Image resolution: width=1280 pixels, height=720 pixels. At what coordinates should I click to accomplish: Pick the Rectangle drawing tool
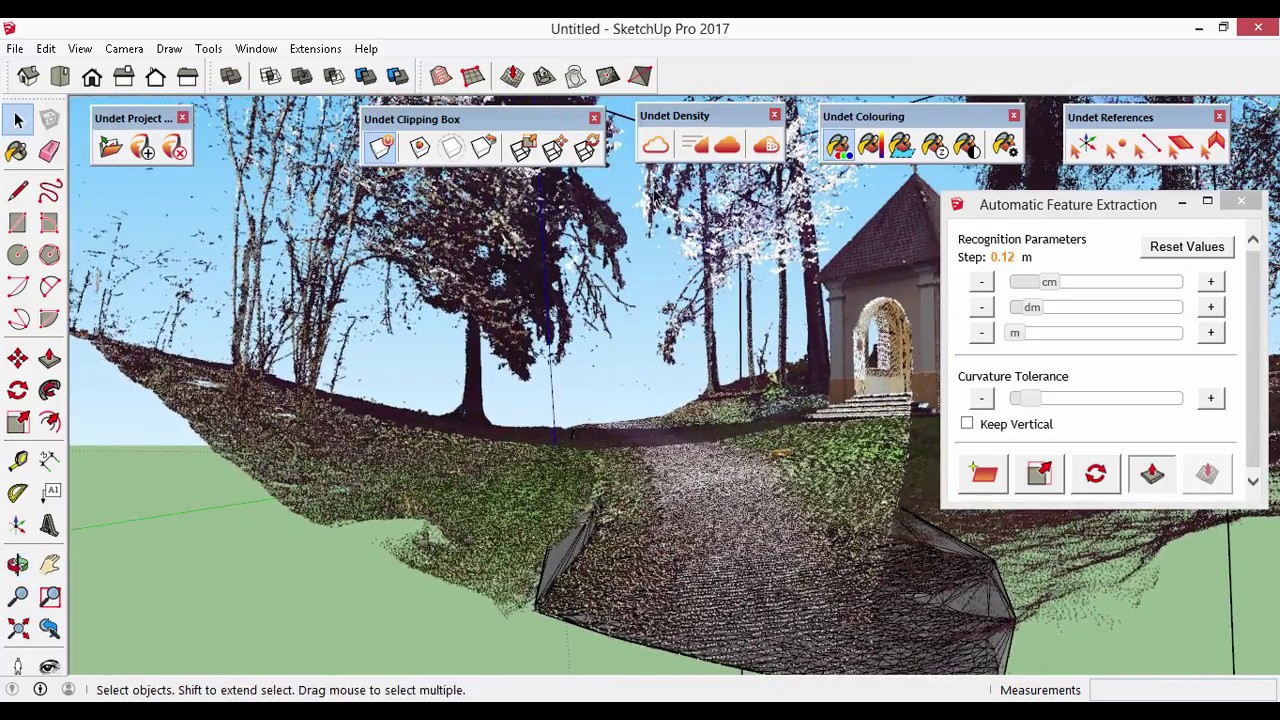click(x=17, y=223)
